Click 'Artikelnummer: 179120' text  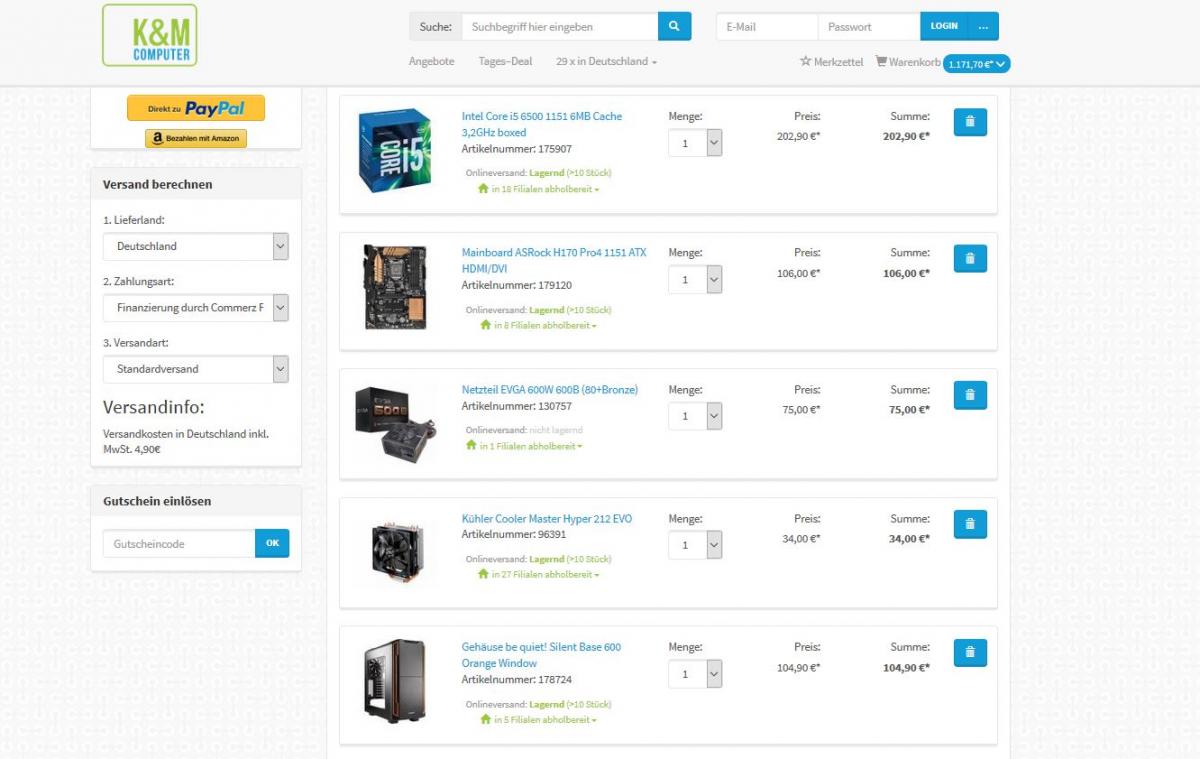pyautogui.click(x=517, y=285)
